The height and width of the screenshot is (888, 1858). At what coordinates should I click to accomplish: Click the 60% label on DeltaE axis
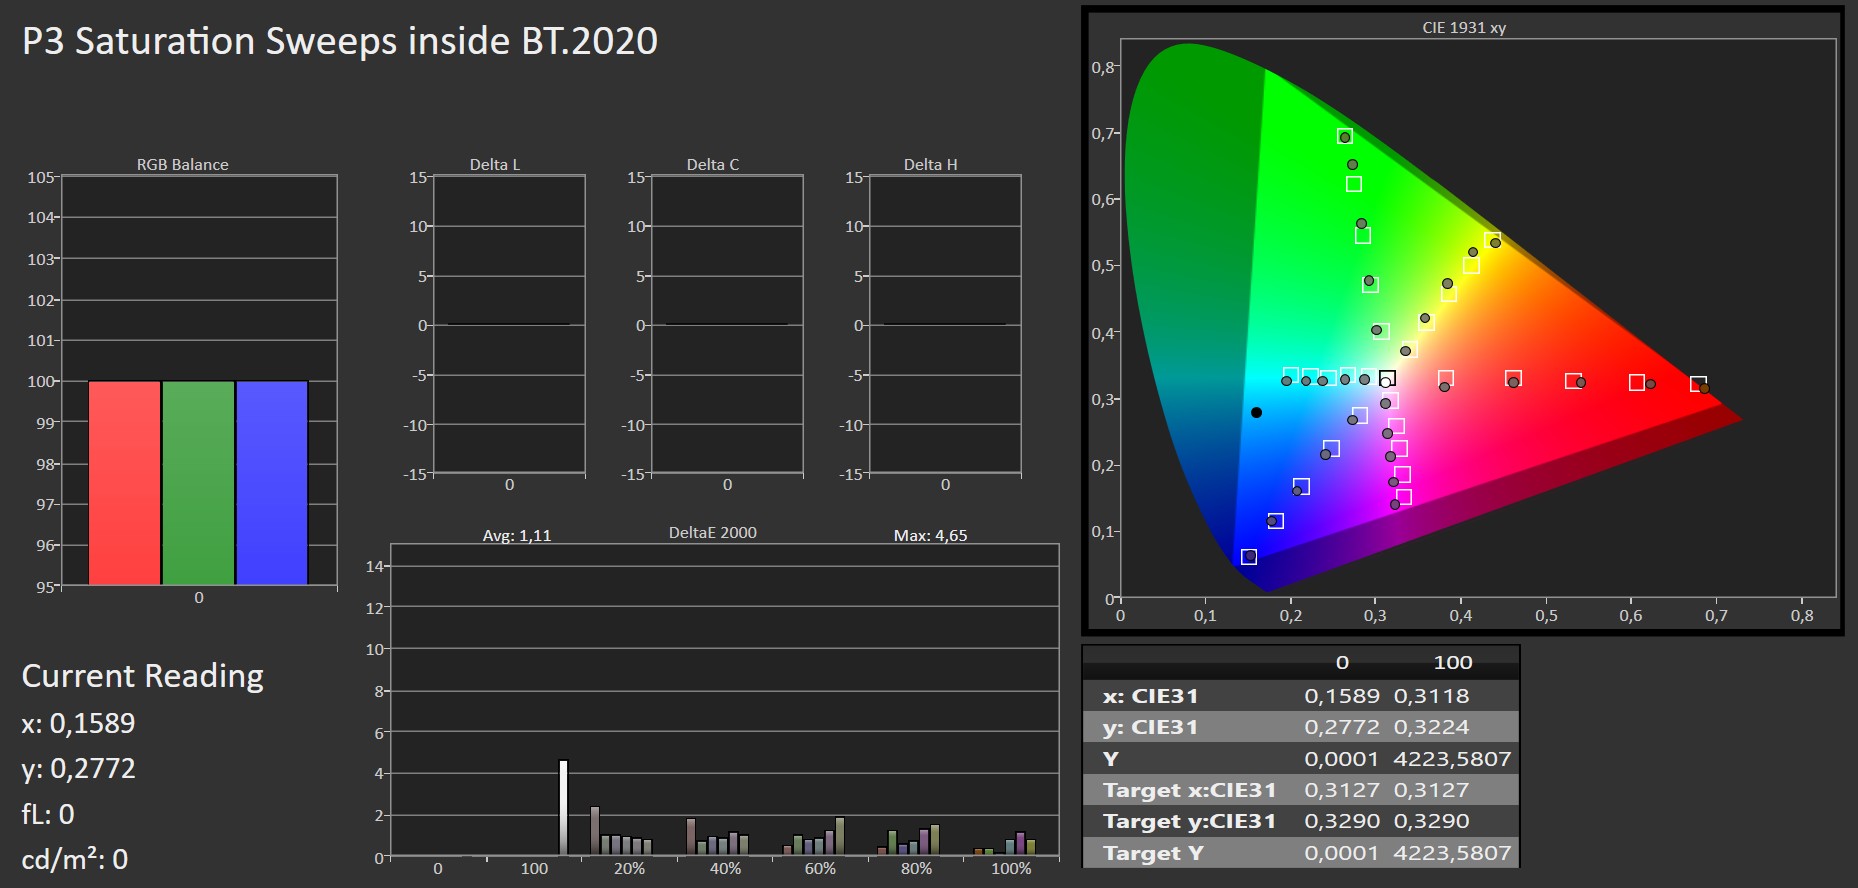click(820, 869)
